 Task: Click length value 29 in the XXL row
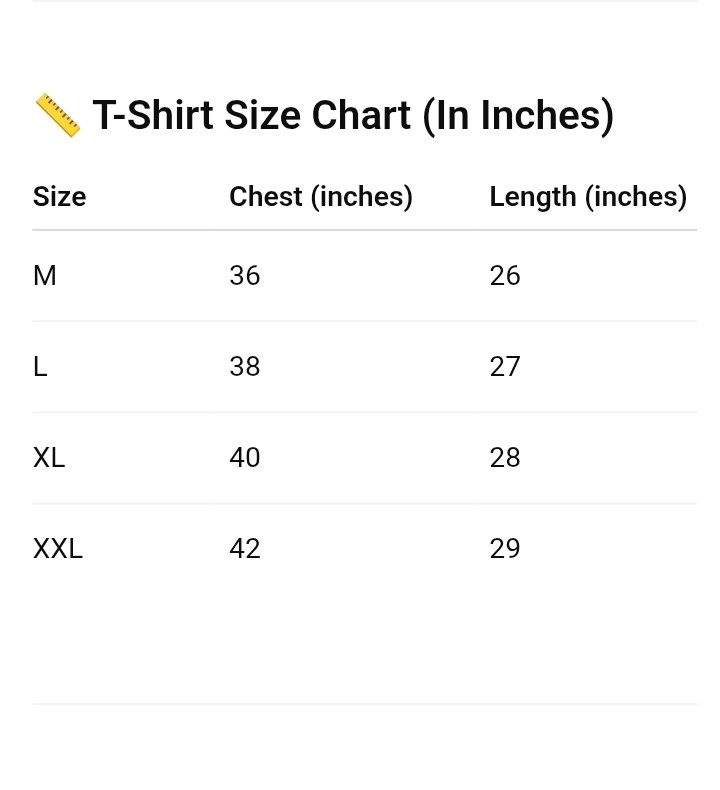505,549
